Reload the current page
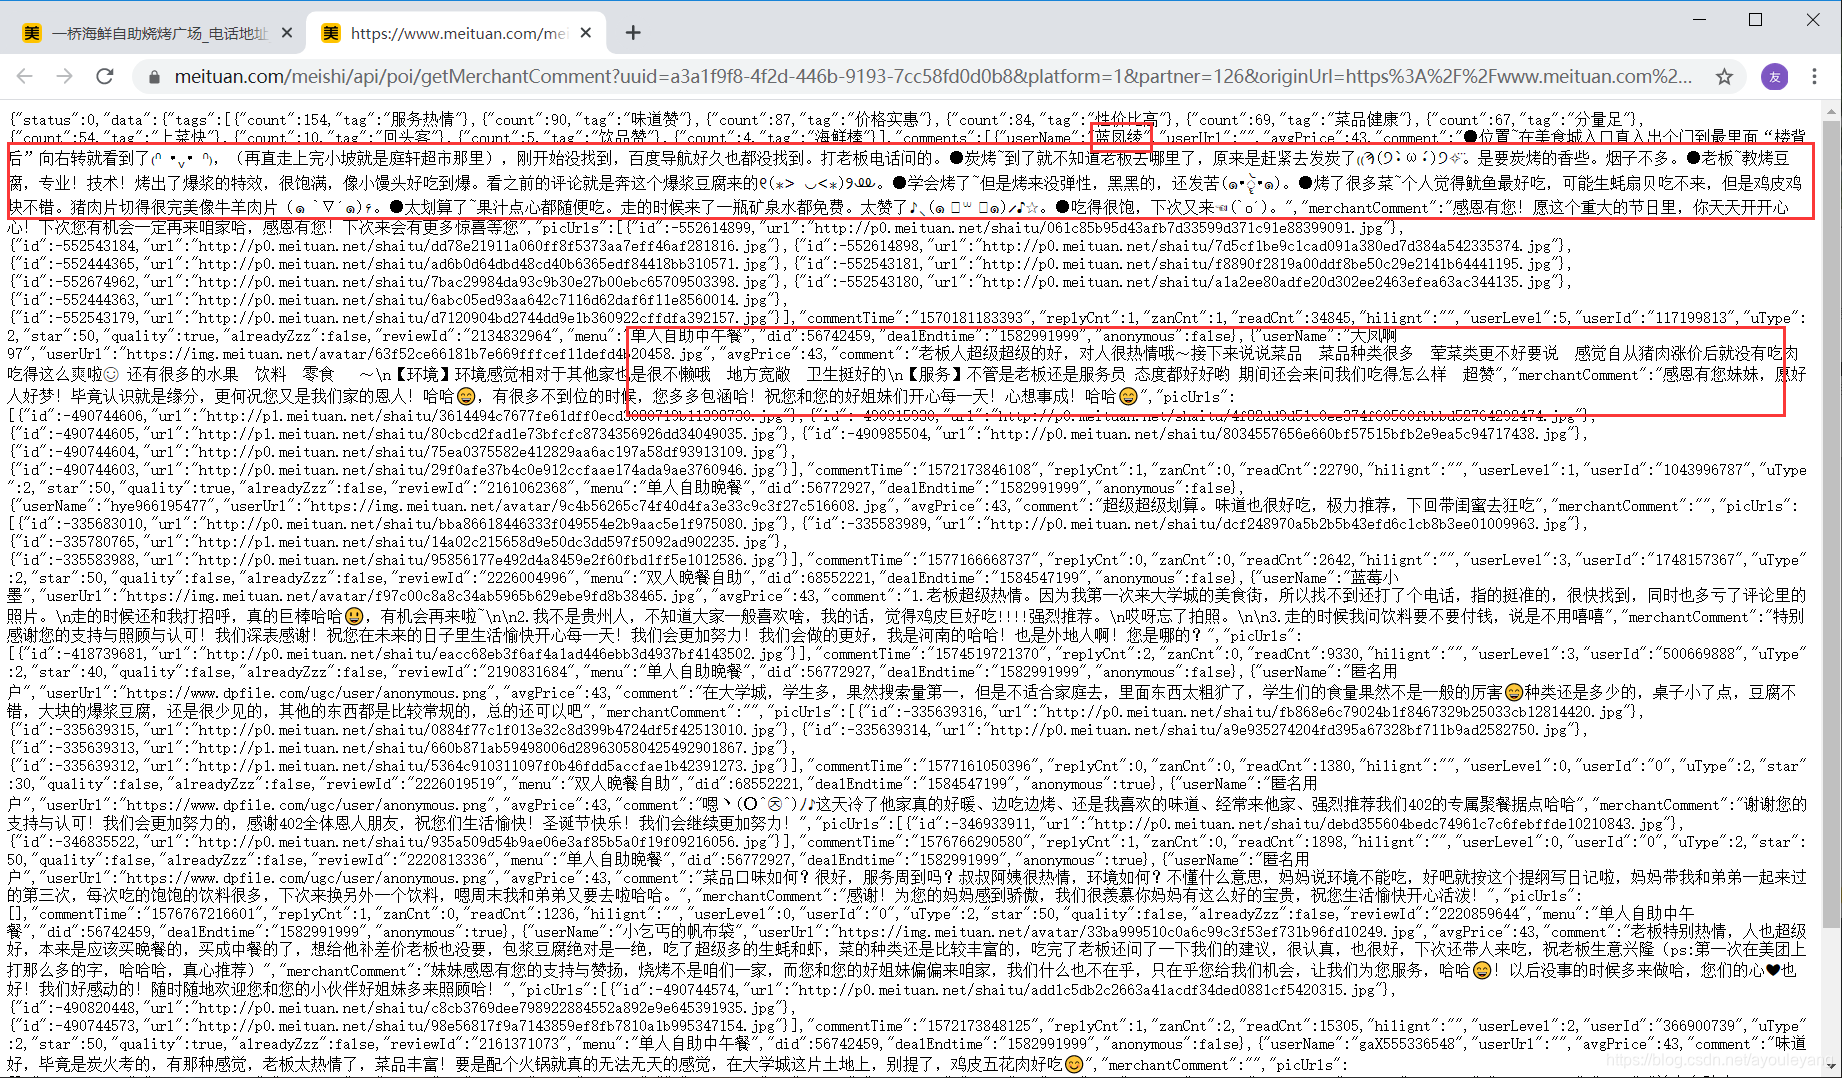The image size is (1842, 1078). click(105, 76)
